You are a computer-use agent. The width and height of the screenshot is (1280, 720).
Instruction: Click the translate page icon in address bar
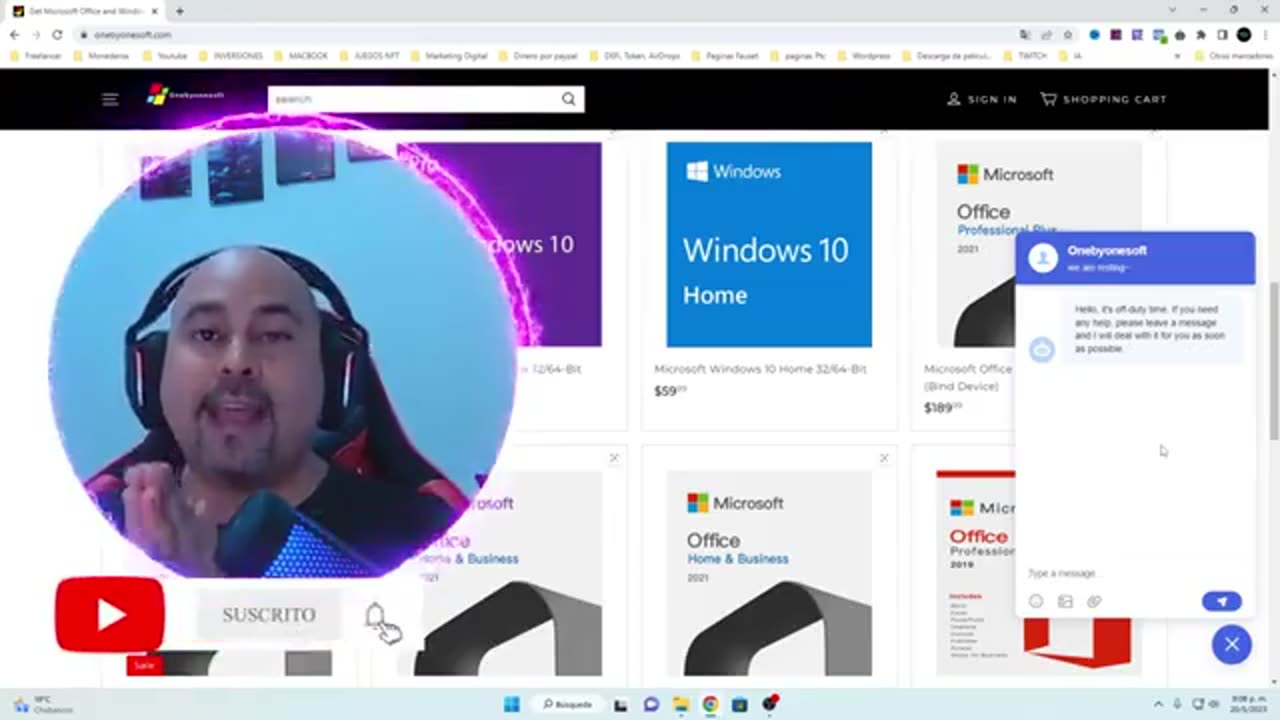click(1025, 34)
